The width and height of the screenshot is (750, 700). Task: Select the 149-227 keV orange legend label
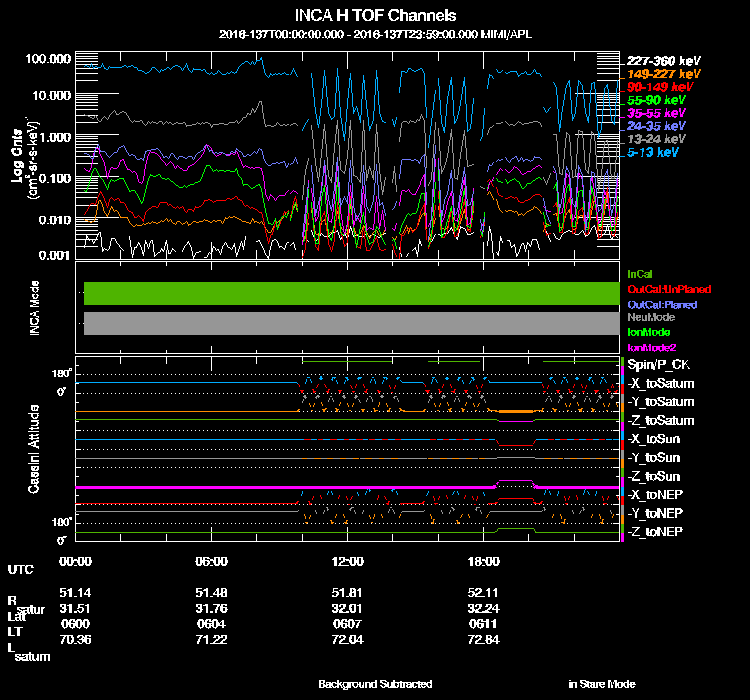click(x=656, y=74)
